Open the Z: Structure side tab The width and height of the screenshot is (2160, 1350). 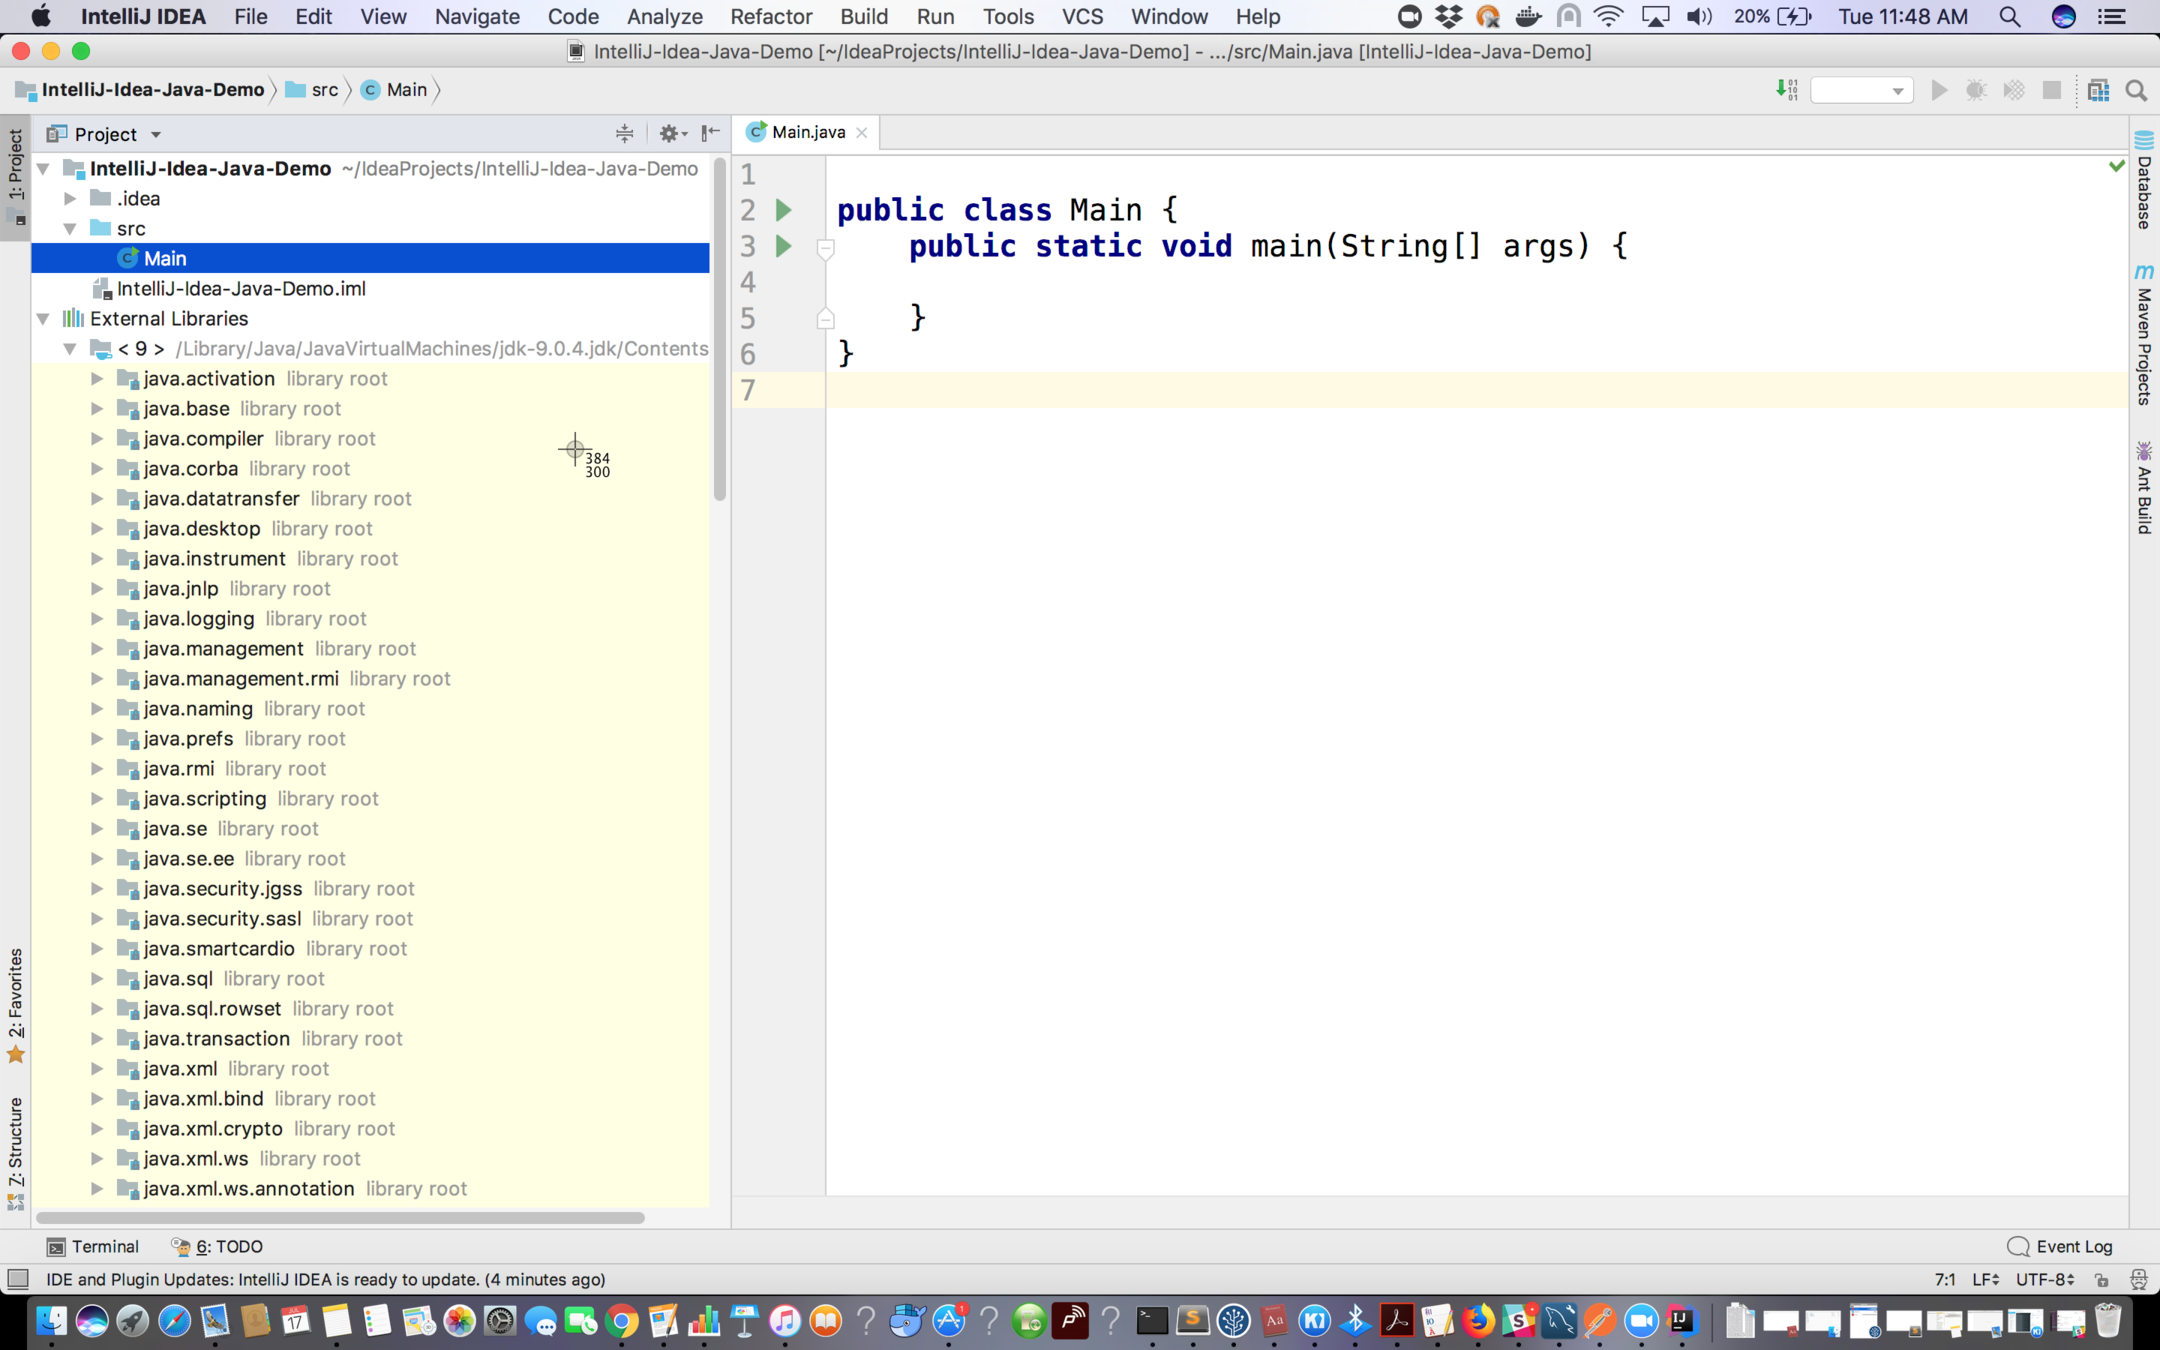[15, 1152]
